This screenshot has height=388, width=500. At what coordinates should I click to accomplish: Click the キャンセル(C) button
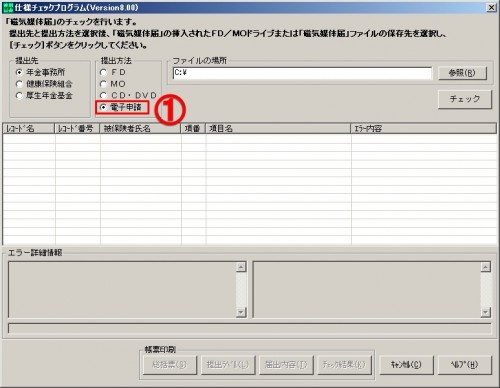point(406,365)
